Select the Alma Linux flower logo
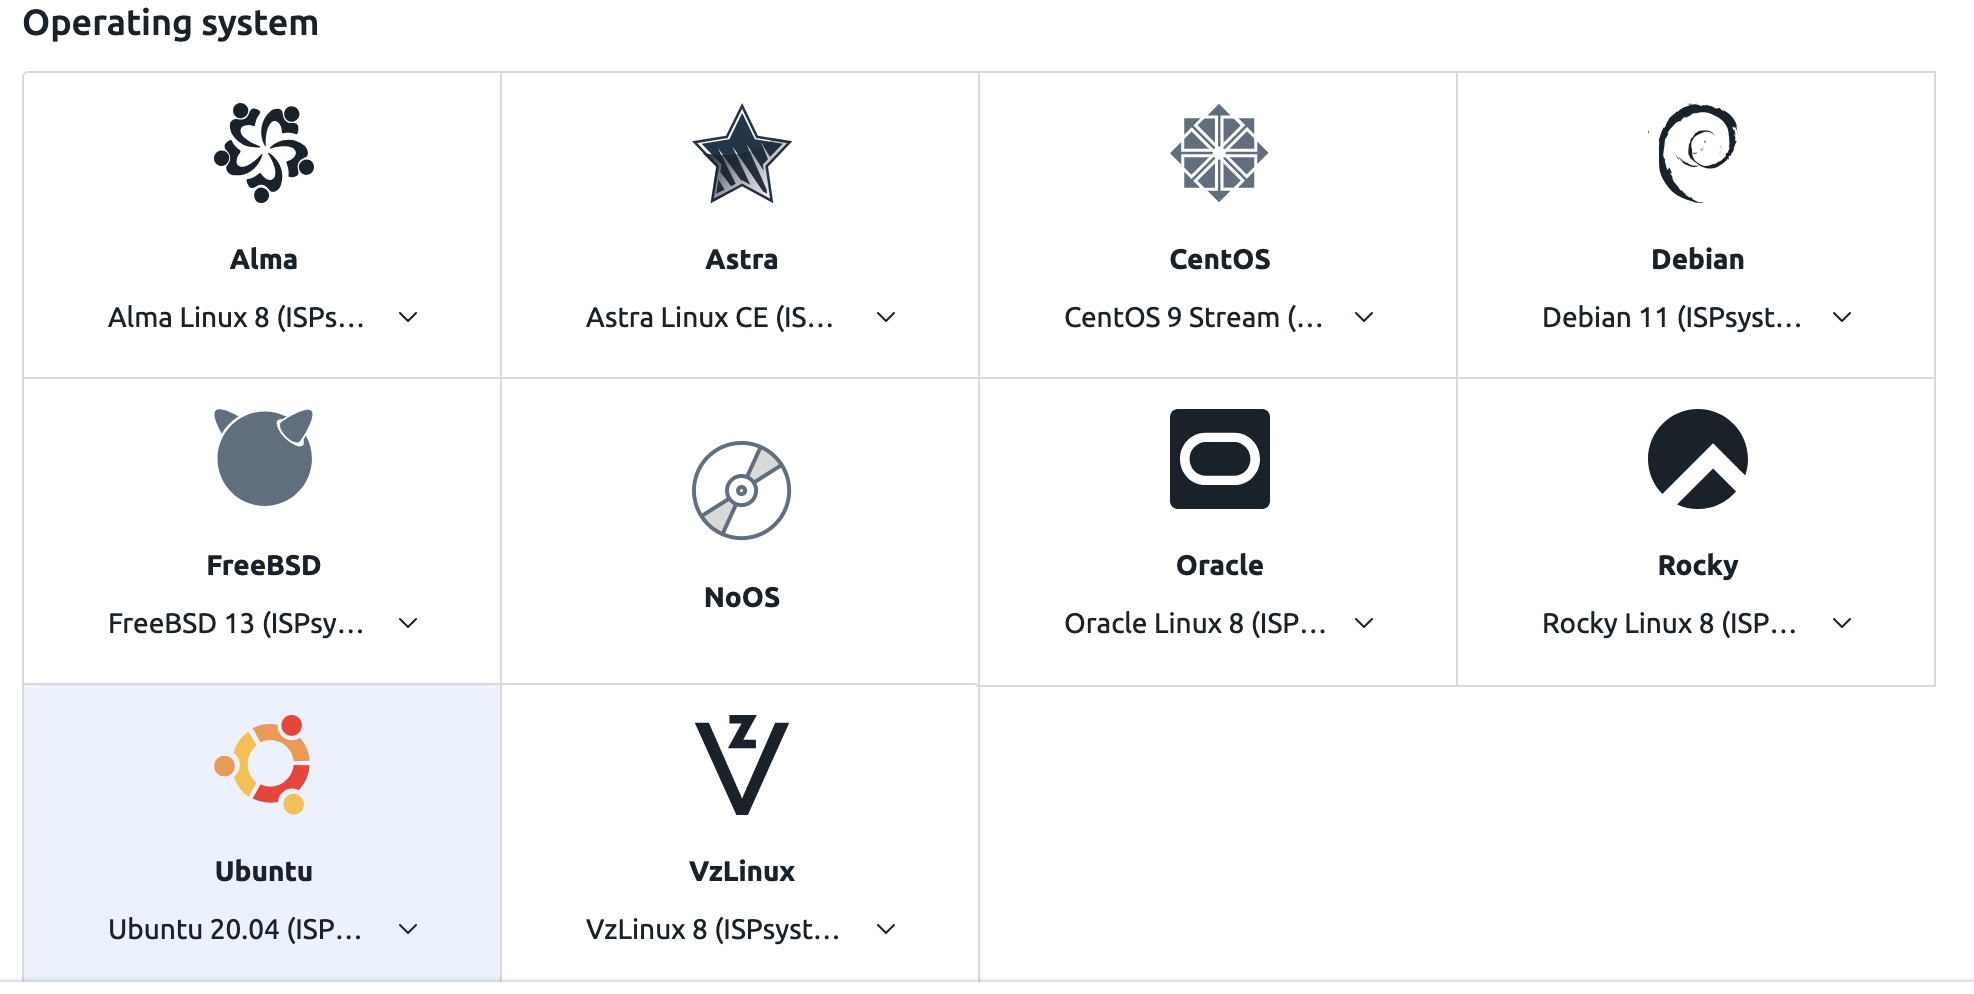This screenshot has width=1974, height=994. [263, 153]
